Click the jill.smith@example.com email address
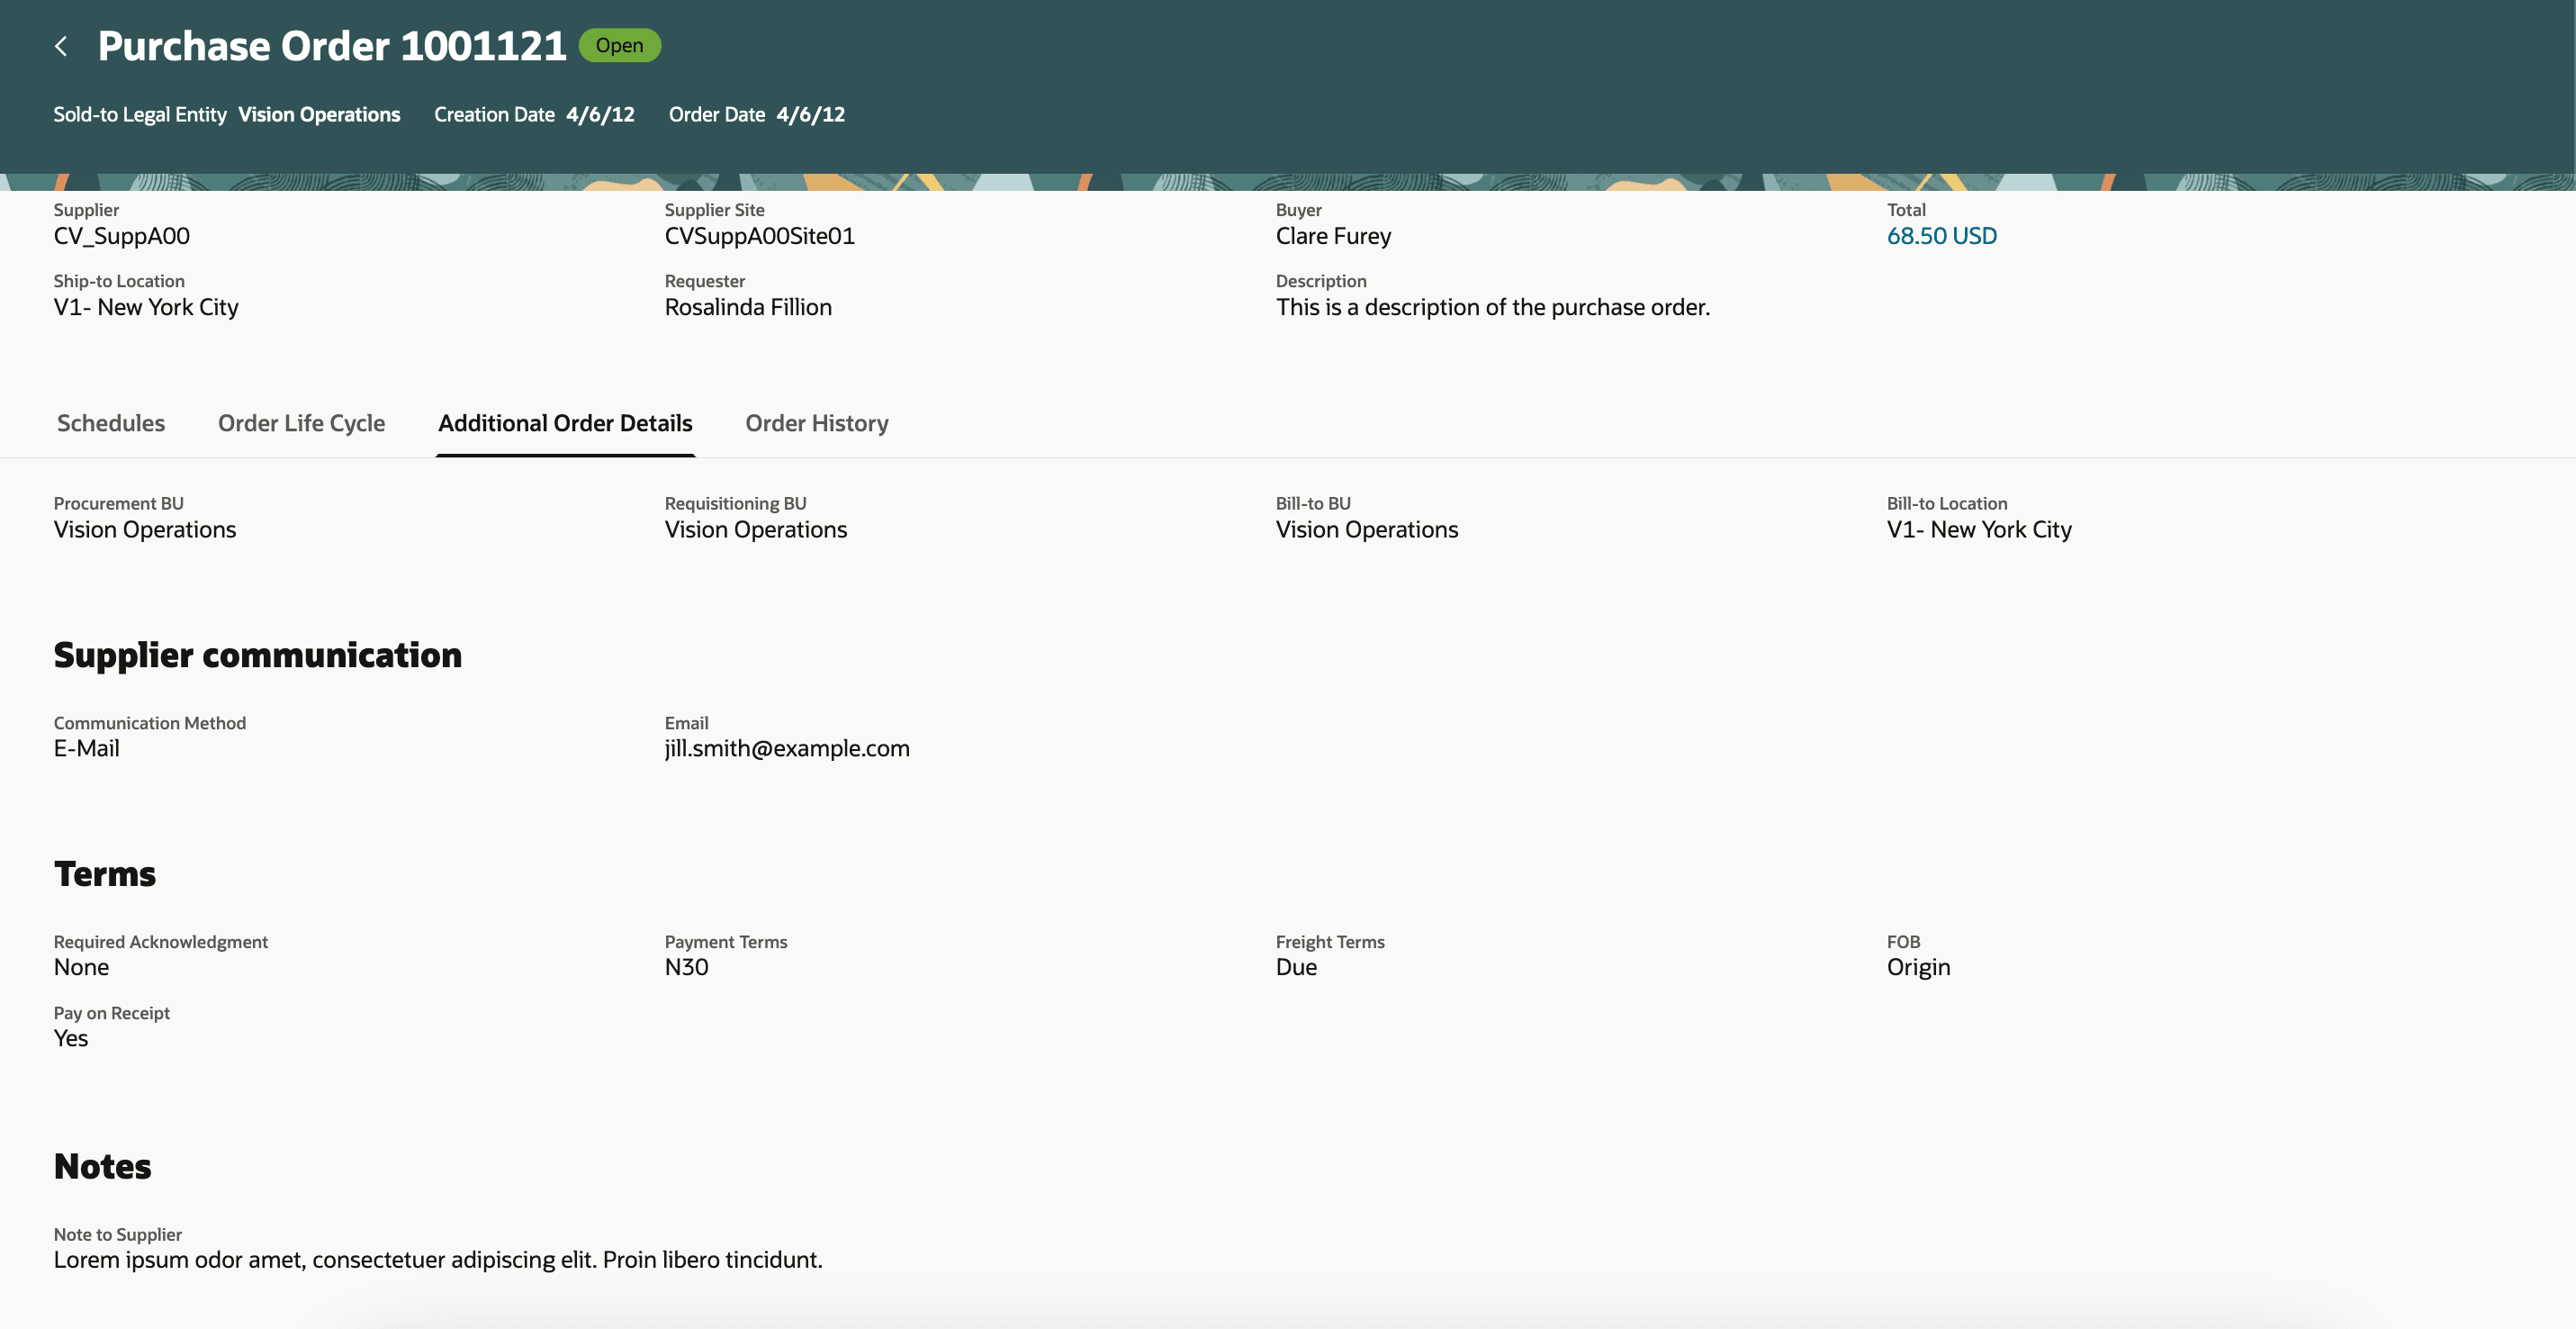2576x1329 pixels. (x=787, y=748)
